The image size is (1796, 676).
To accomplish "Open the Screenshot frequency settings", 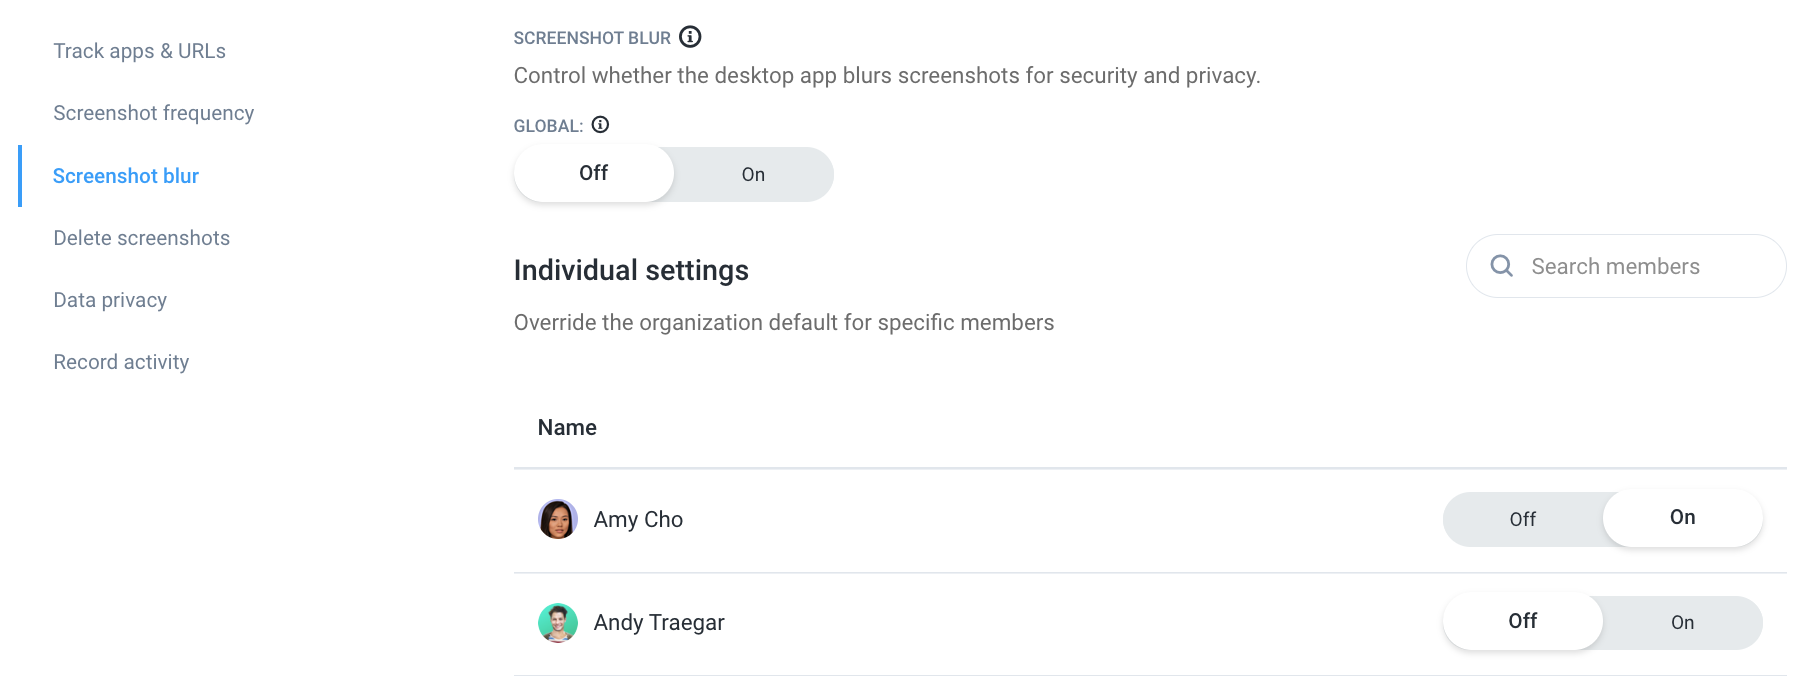I will click(153, 112).
